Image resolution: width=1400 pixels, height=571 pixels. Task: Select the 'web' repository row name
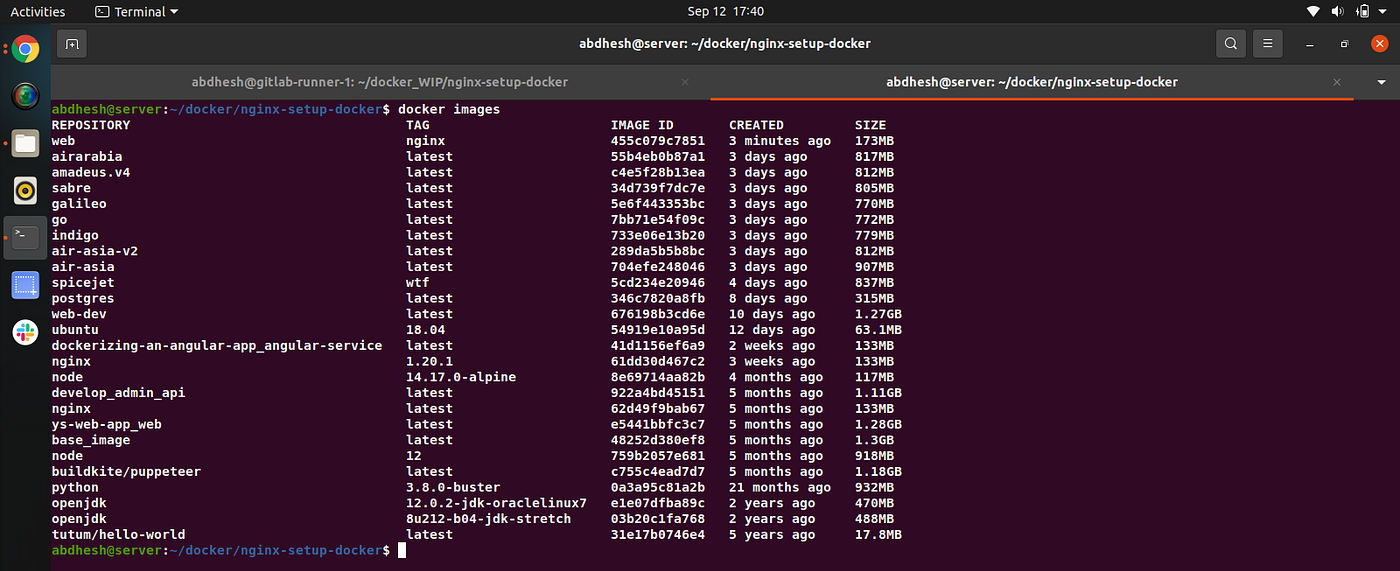coord(63,141)
